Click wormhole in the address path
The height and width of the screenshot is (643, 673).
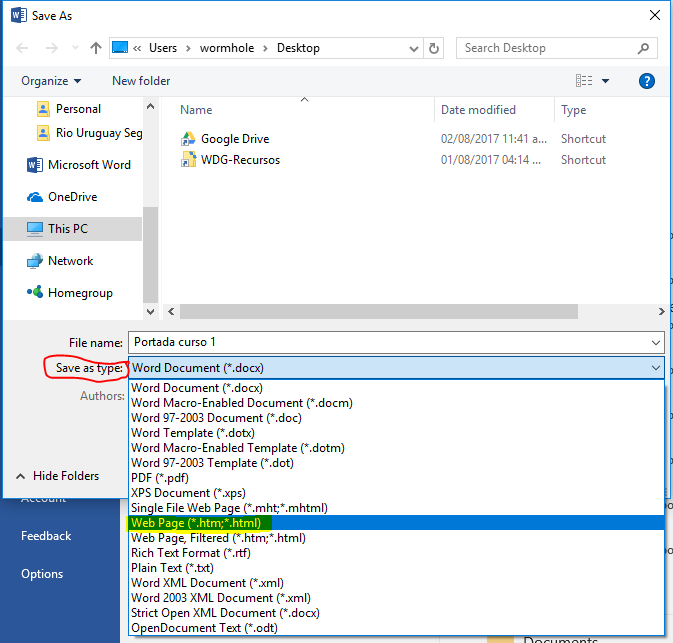(x=227, y=48)
